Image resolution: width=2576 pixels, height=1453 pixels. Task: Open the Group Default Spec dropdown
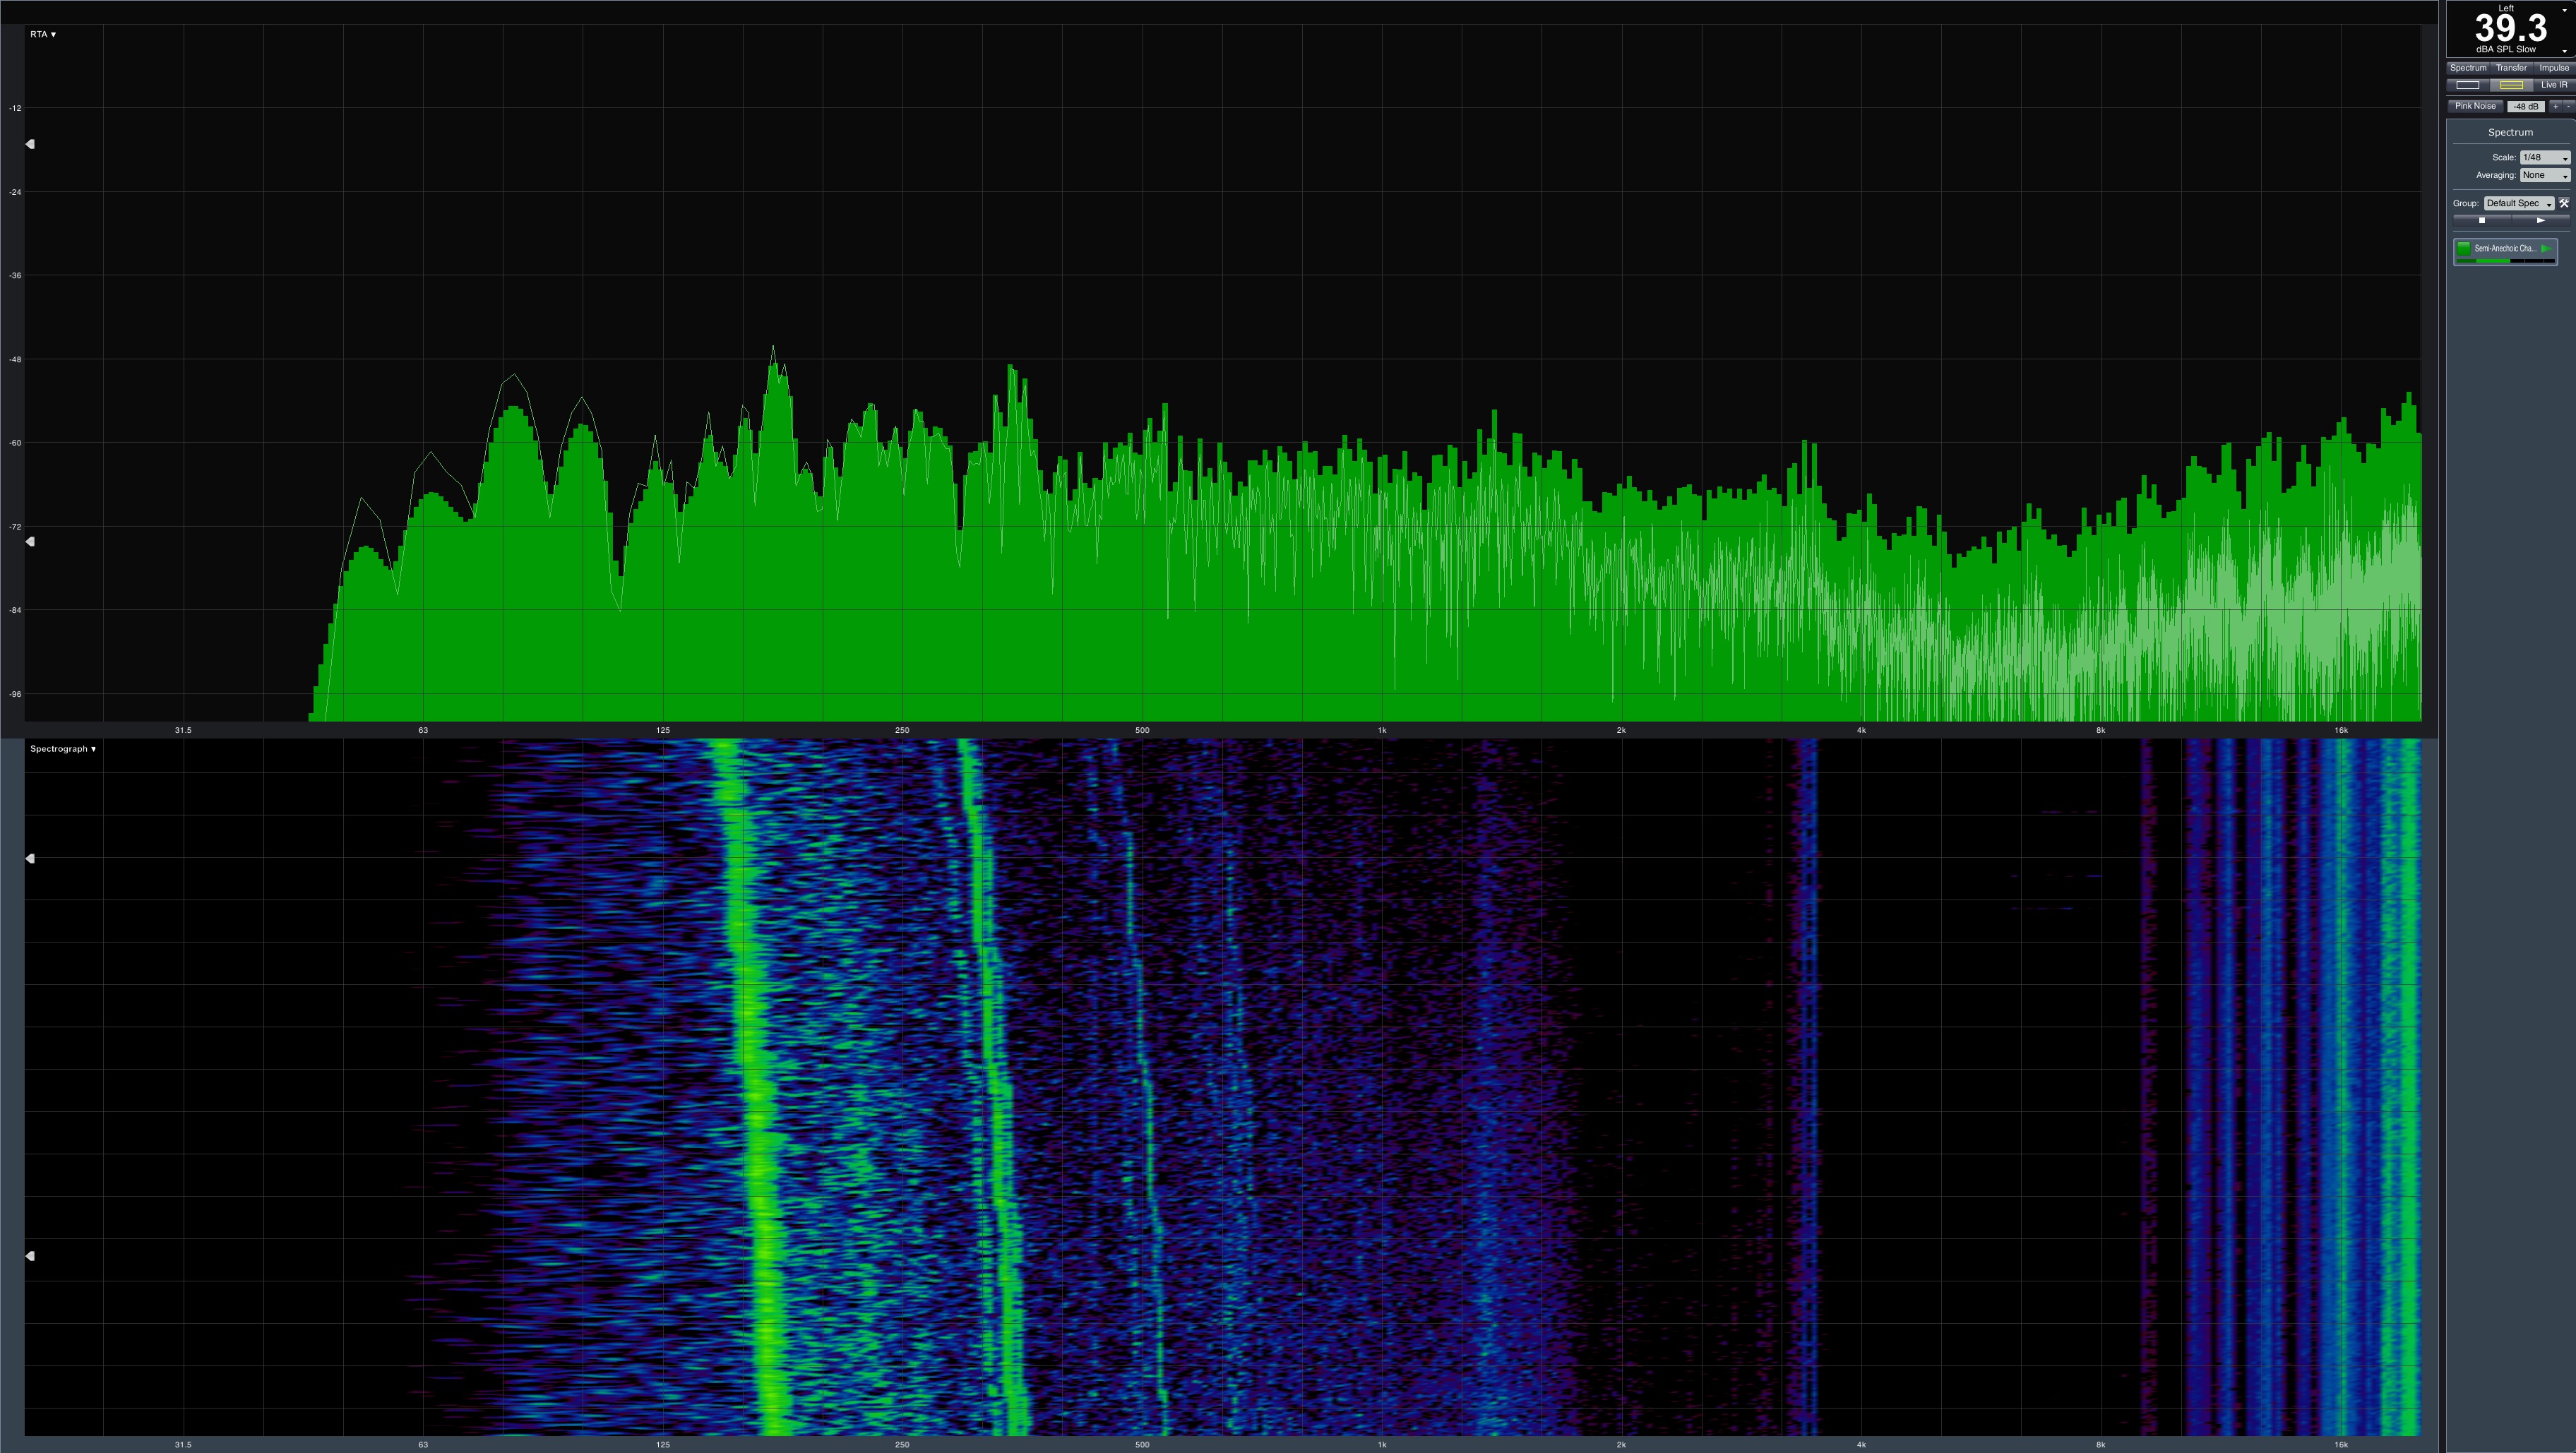(x=2519, y=203)
